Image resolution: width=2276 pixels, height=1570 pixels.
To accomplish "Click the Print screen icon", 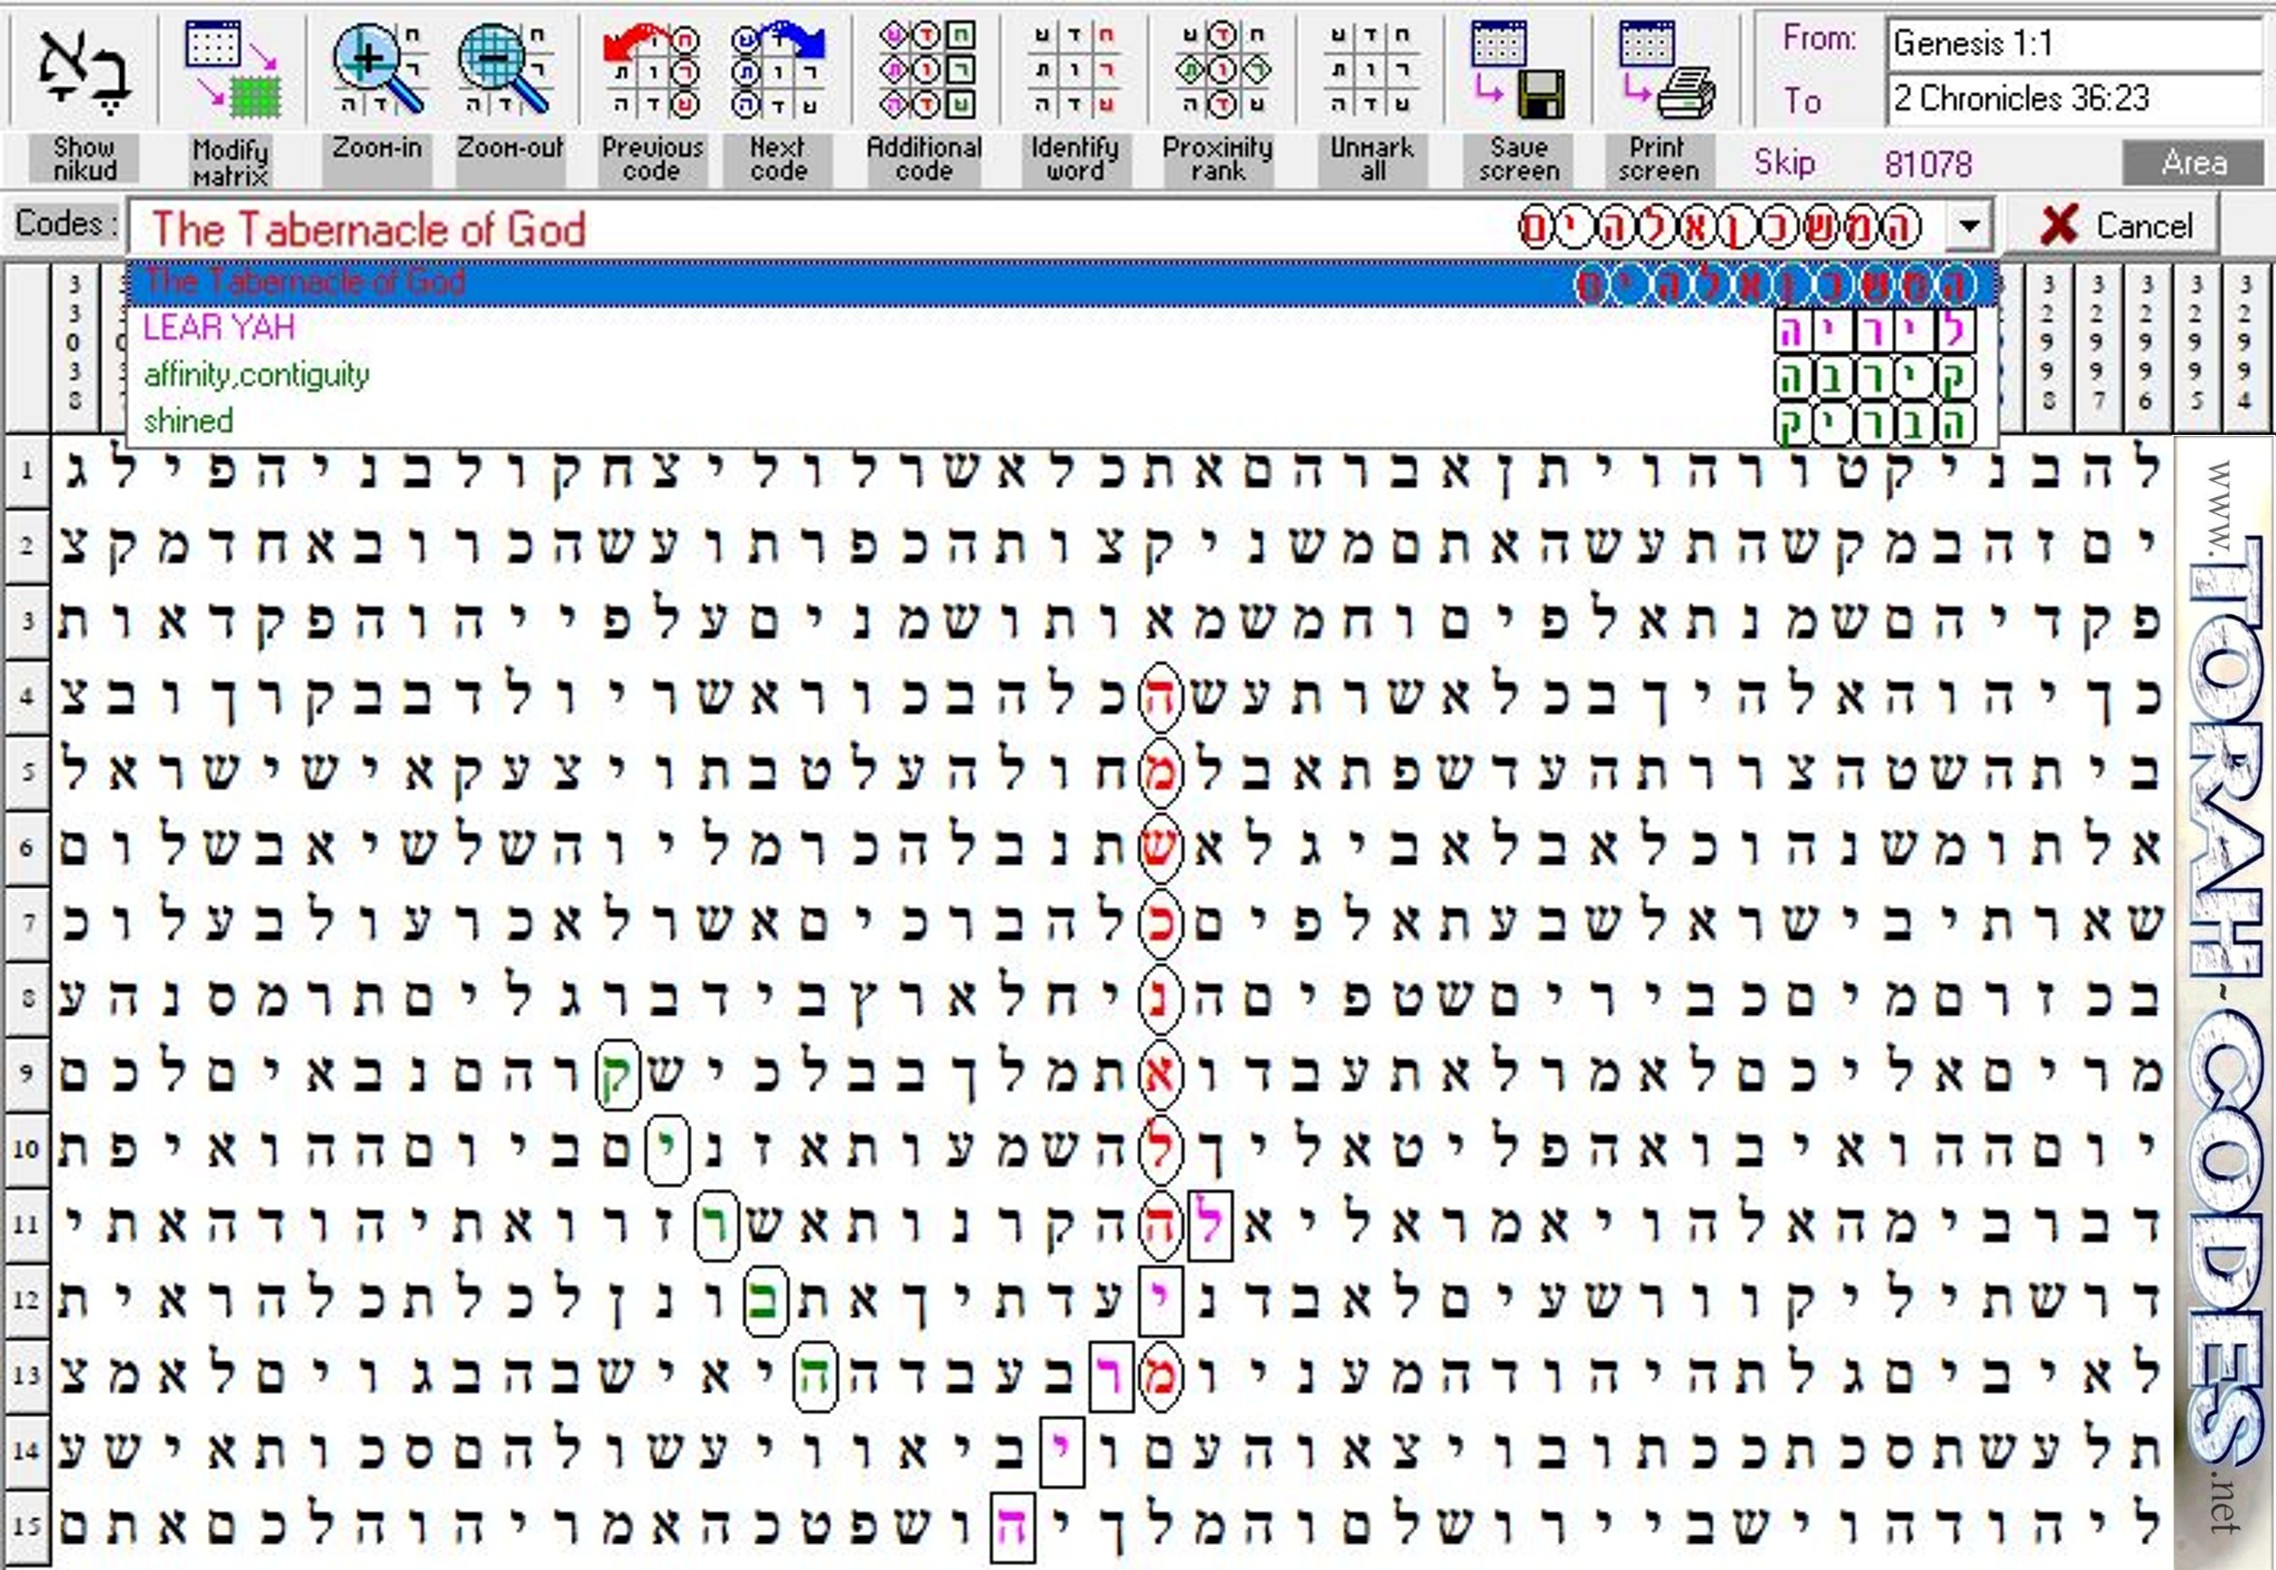I will [x=1660, y=70].
